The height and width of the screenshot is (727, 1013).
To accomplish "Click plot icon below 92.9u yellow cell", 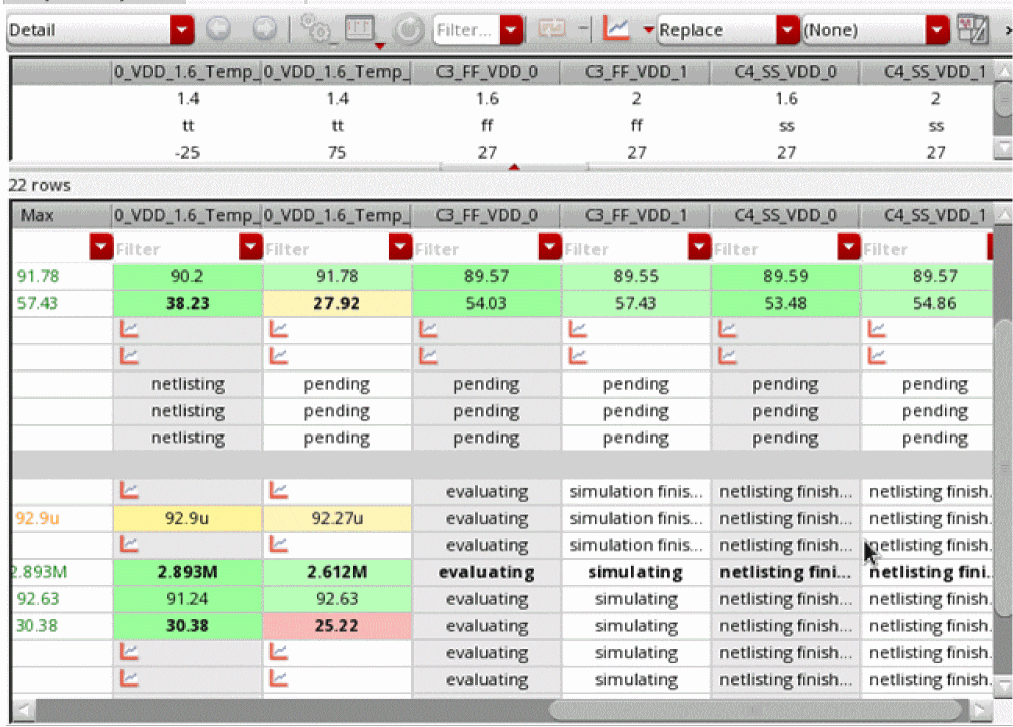I will 129,544.
